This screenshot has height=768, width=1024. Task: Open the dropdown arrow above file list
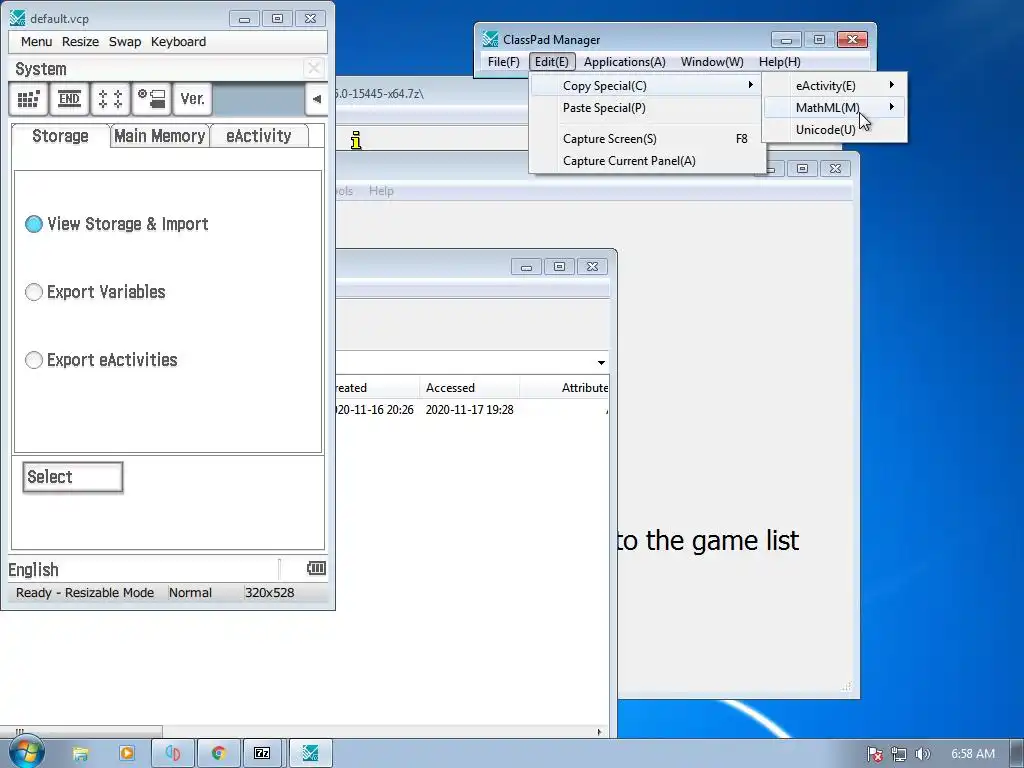point(601,362)
